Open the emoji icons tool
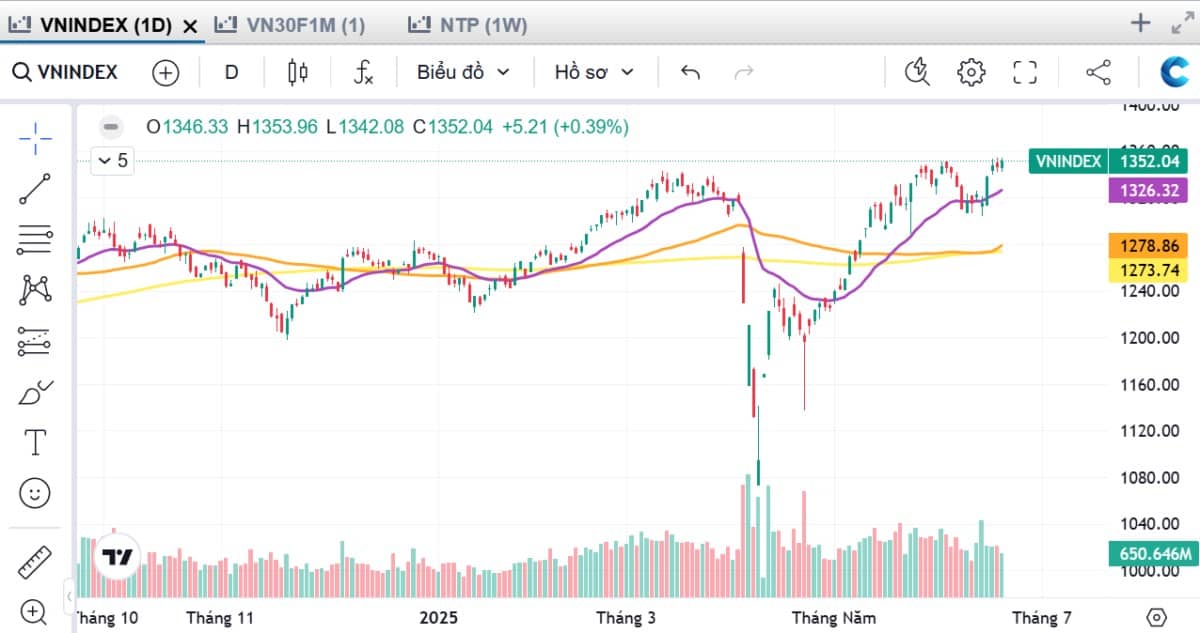Screen dimensions: 1200x633 coord(35,492)
